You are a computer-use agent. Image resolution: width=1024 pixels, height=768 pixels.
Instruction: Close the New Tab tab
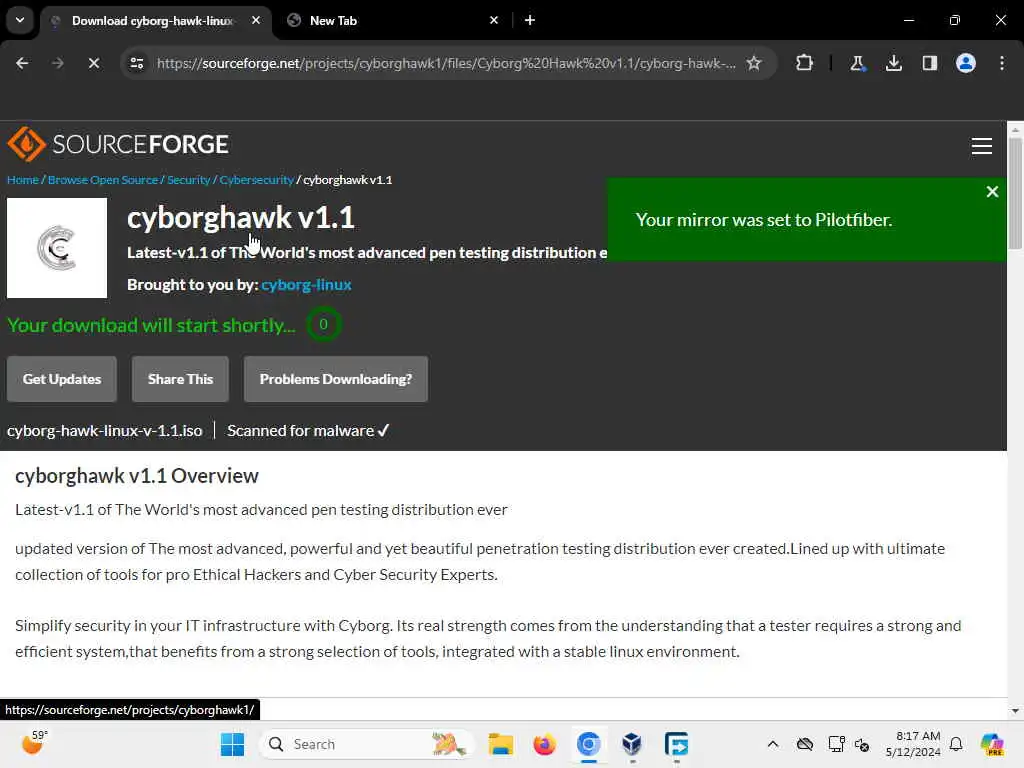point(494,20)
